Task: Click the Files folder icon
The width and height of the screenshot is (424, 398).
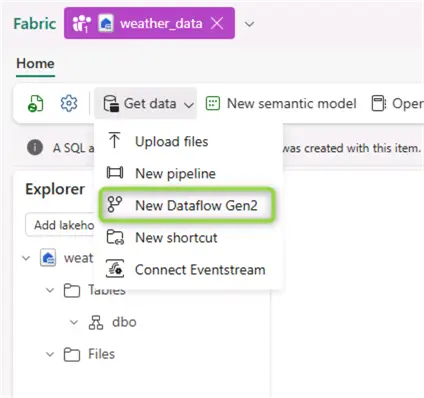Action: click(72, 354)
